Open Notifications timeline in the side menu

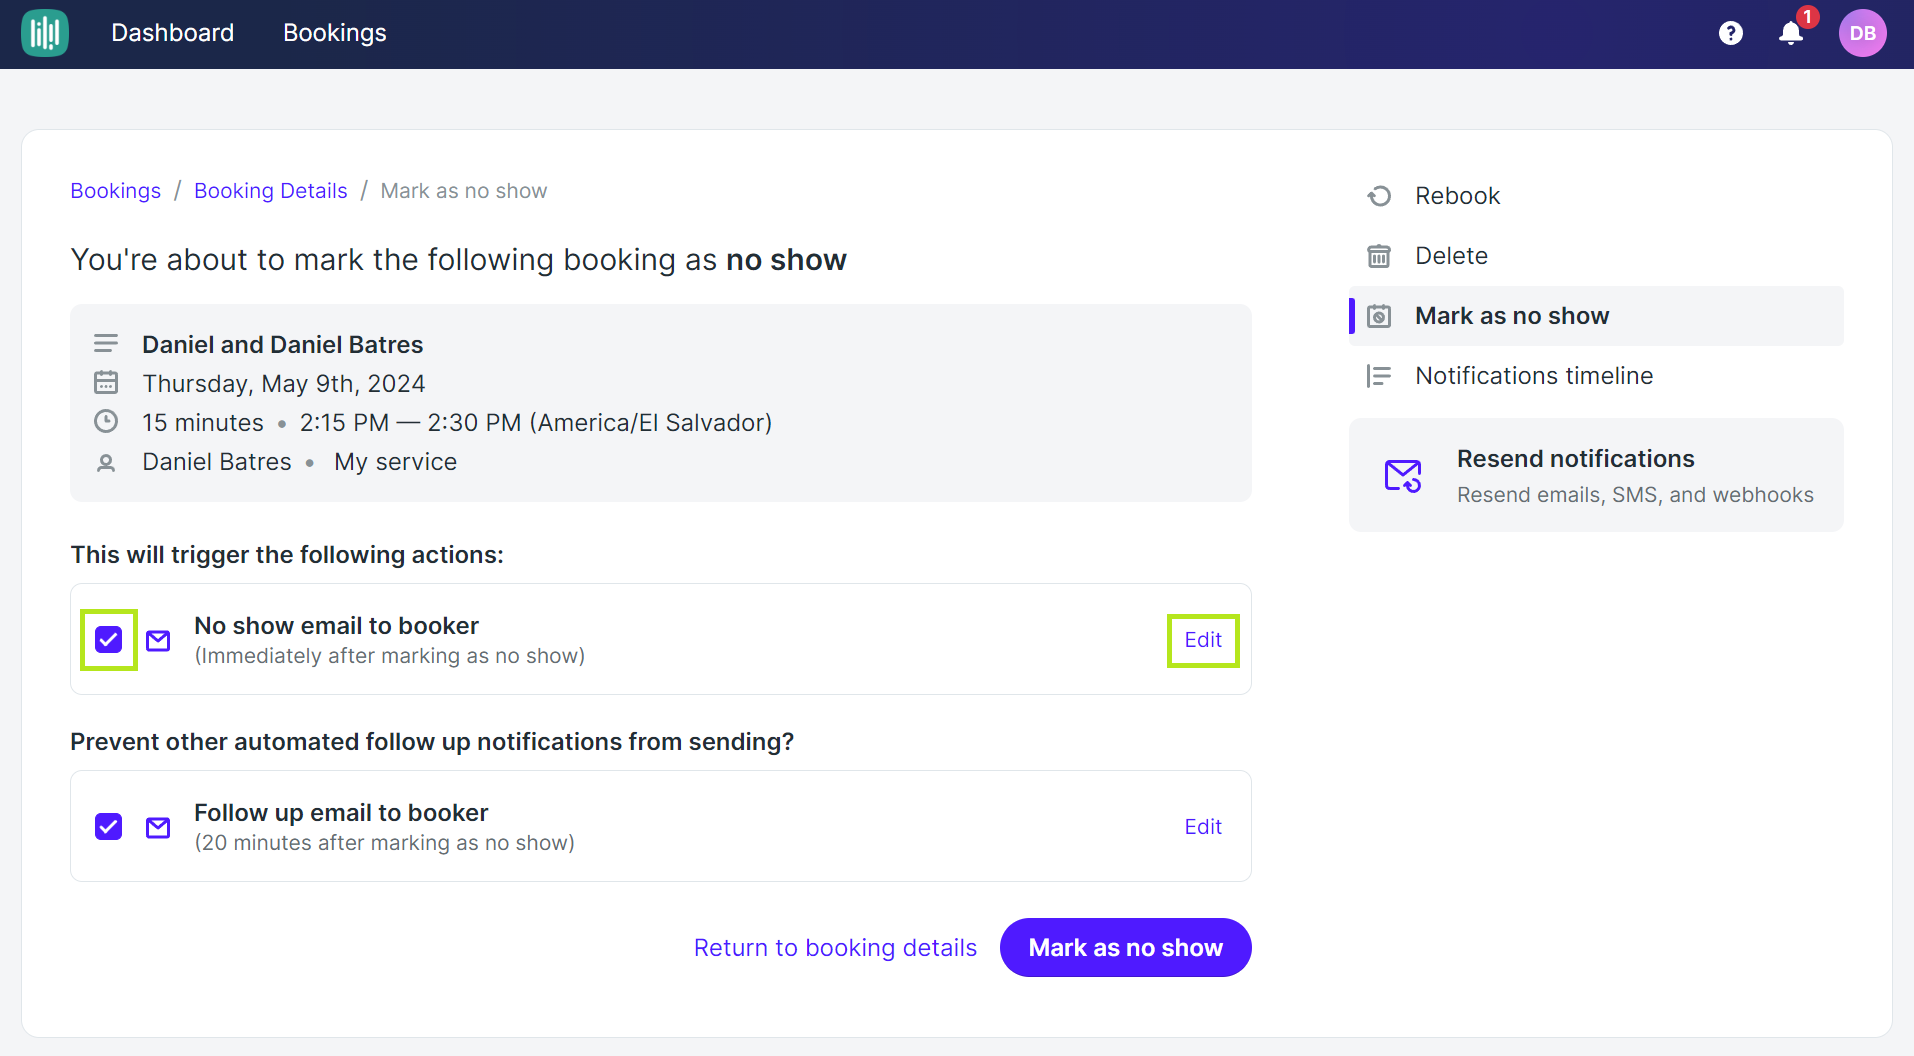point(1596,376)
